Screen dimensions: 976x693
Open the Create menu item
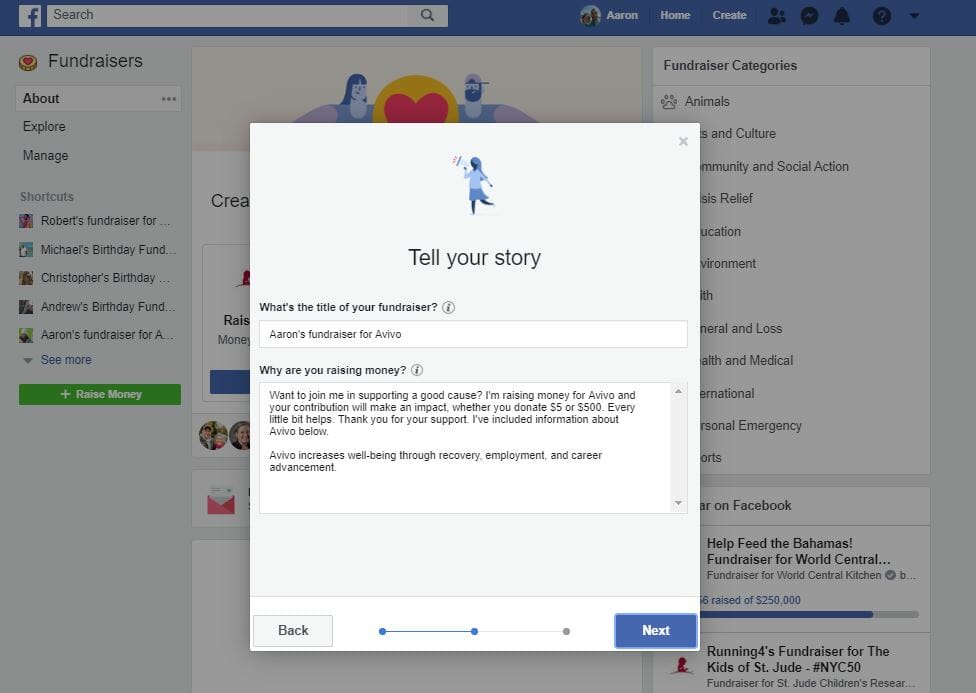click(729, 15)
